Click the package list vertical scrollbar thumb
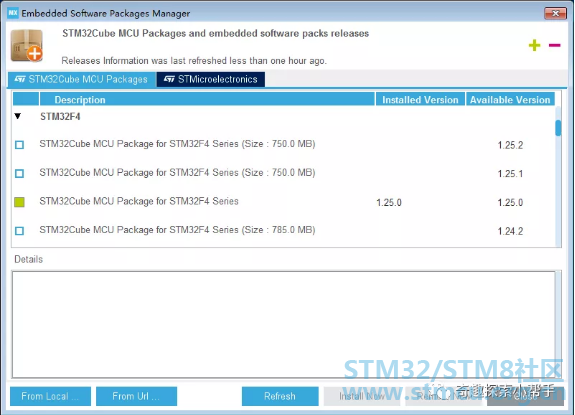The width and height of the screenshot is (575, 415). (558, 128)
